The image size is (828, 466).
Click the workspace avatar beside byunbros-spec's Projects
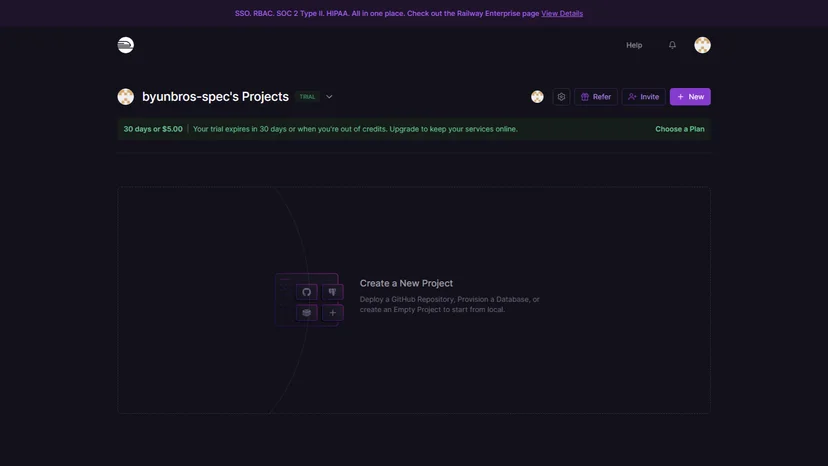coord(126,97)
